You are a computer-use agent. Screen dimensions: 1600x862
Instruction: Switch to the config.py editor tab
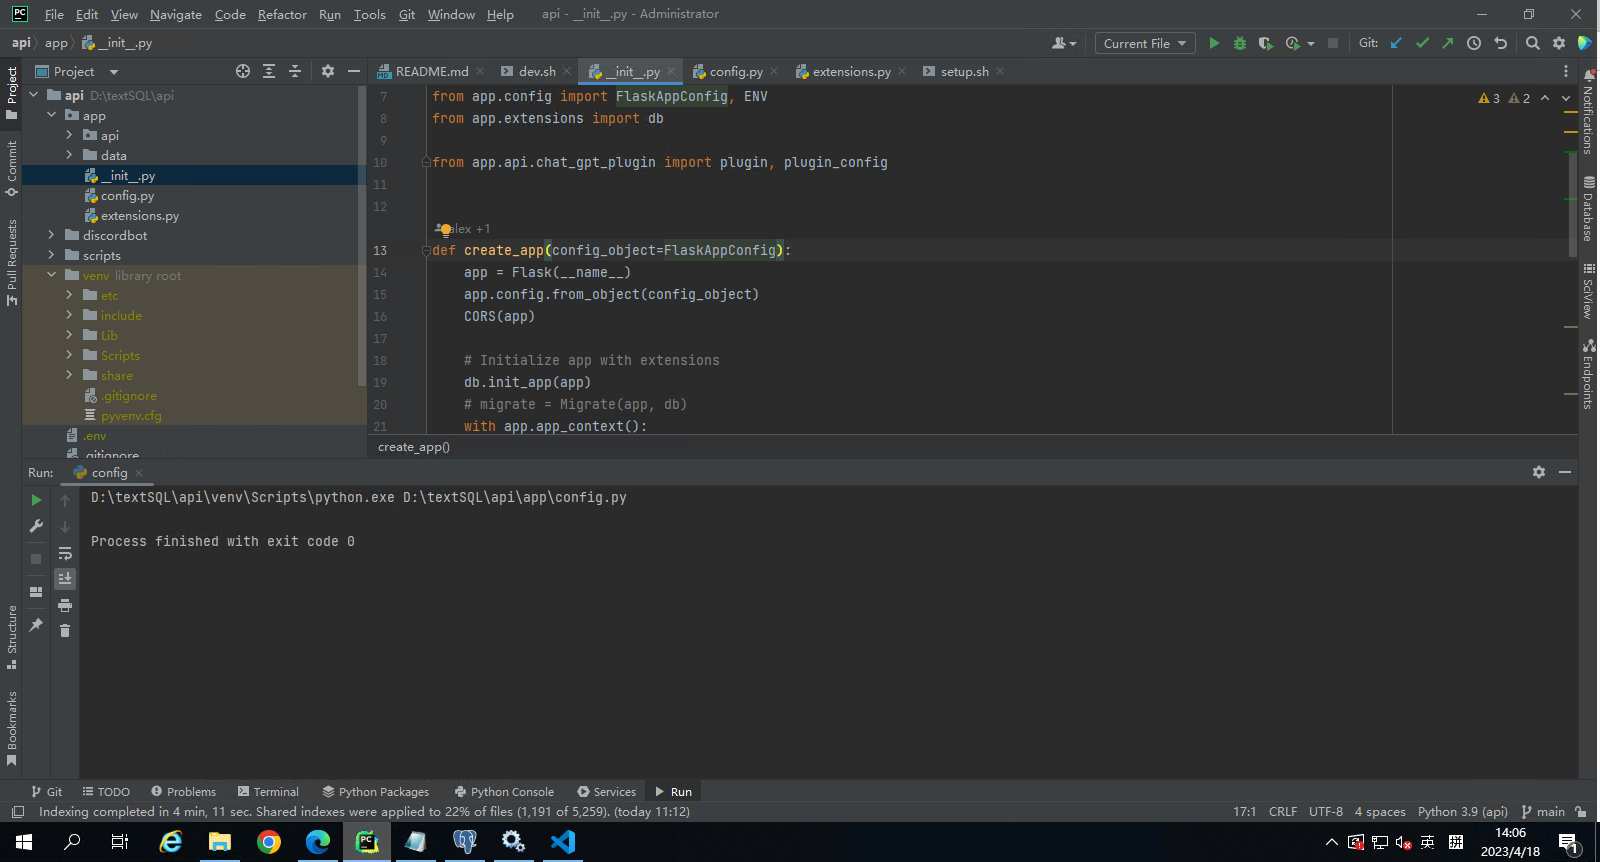click(736, 71)
